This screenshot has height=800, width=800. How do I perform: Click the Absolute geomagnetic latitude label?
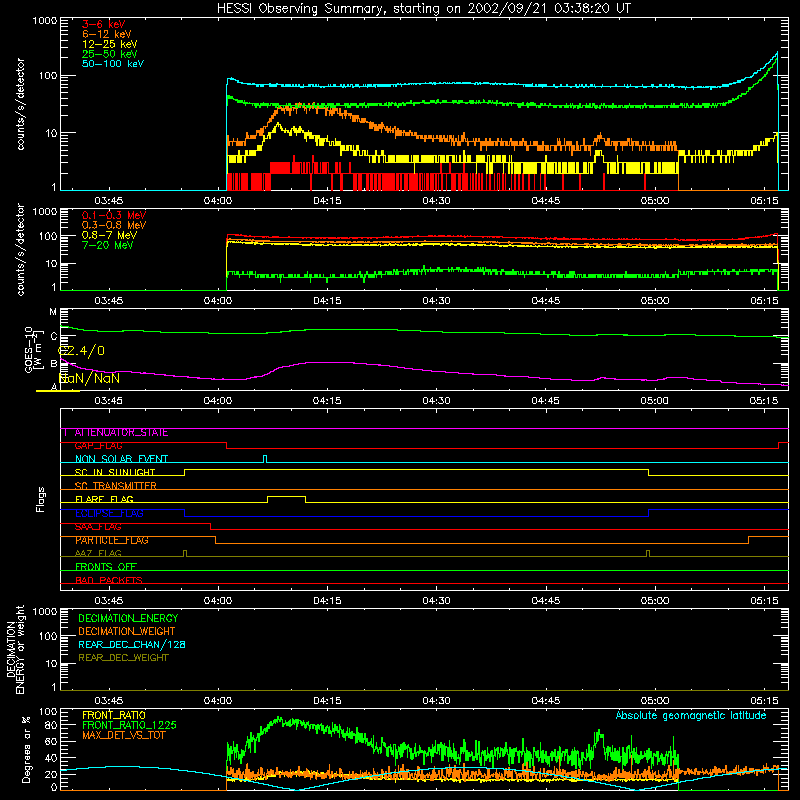click(691, 715)
